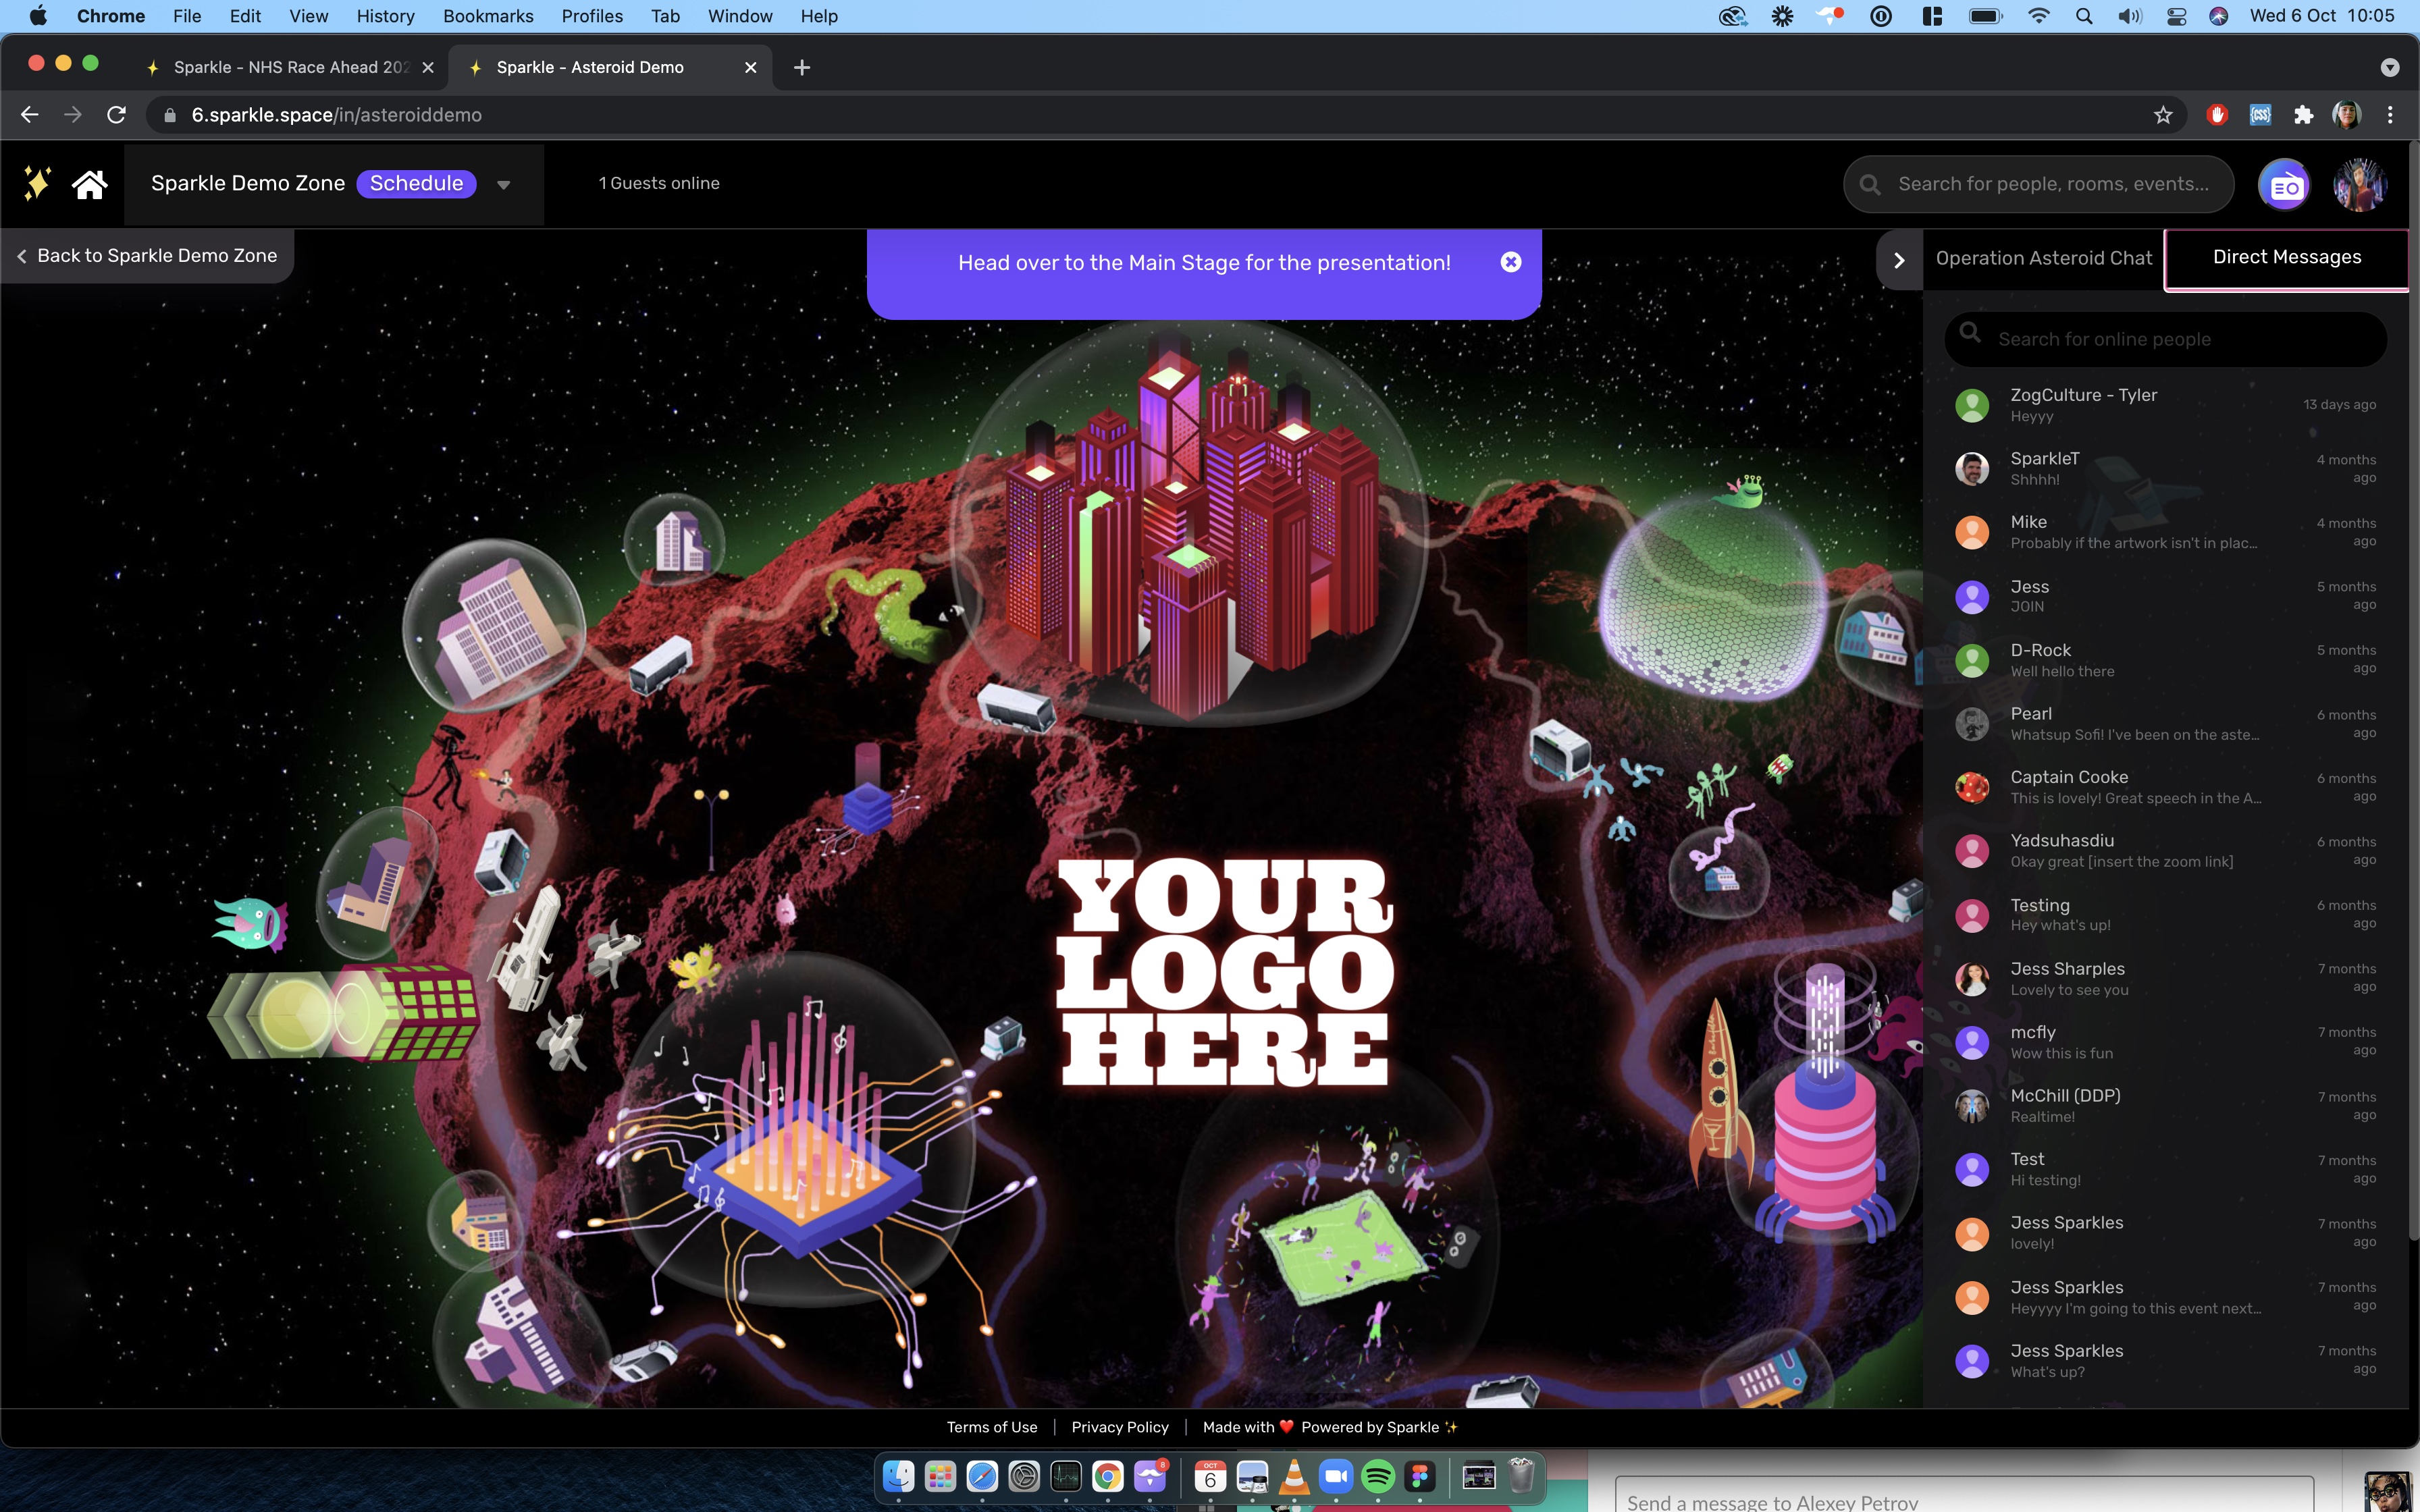This screenshot has height=1512, width=2420.
Task: Collapse the chat sidebar with chevron arrow
Action: pos(1898,260)
